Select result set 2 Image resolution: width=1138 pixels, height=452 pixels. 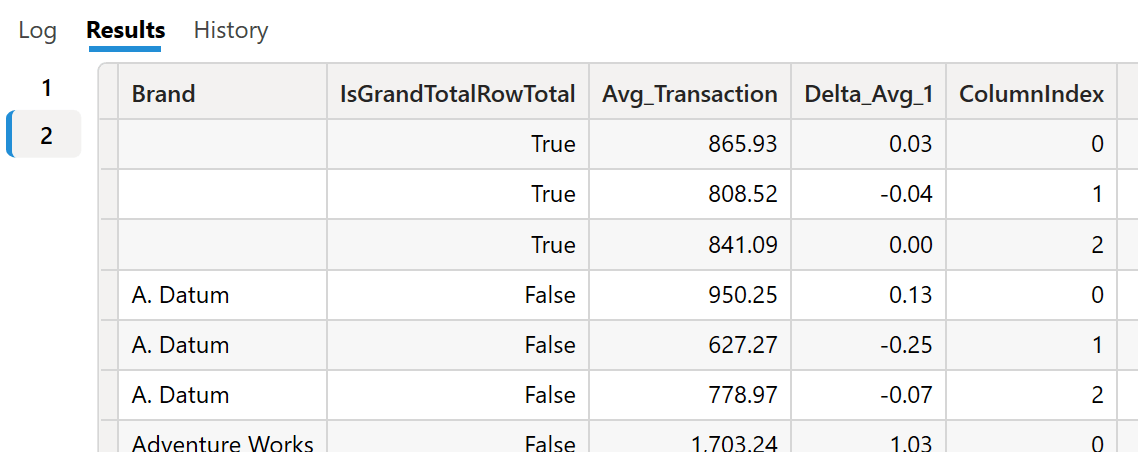46,135
